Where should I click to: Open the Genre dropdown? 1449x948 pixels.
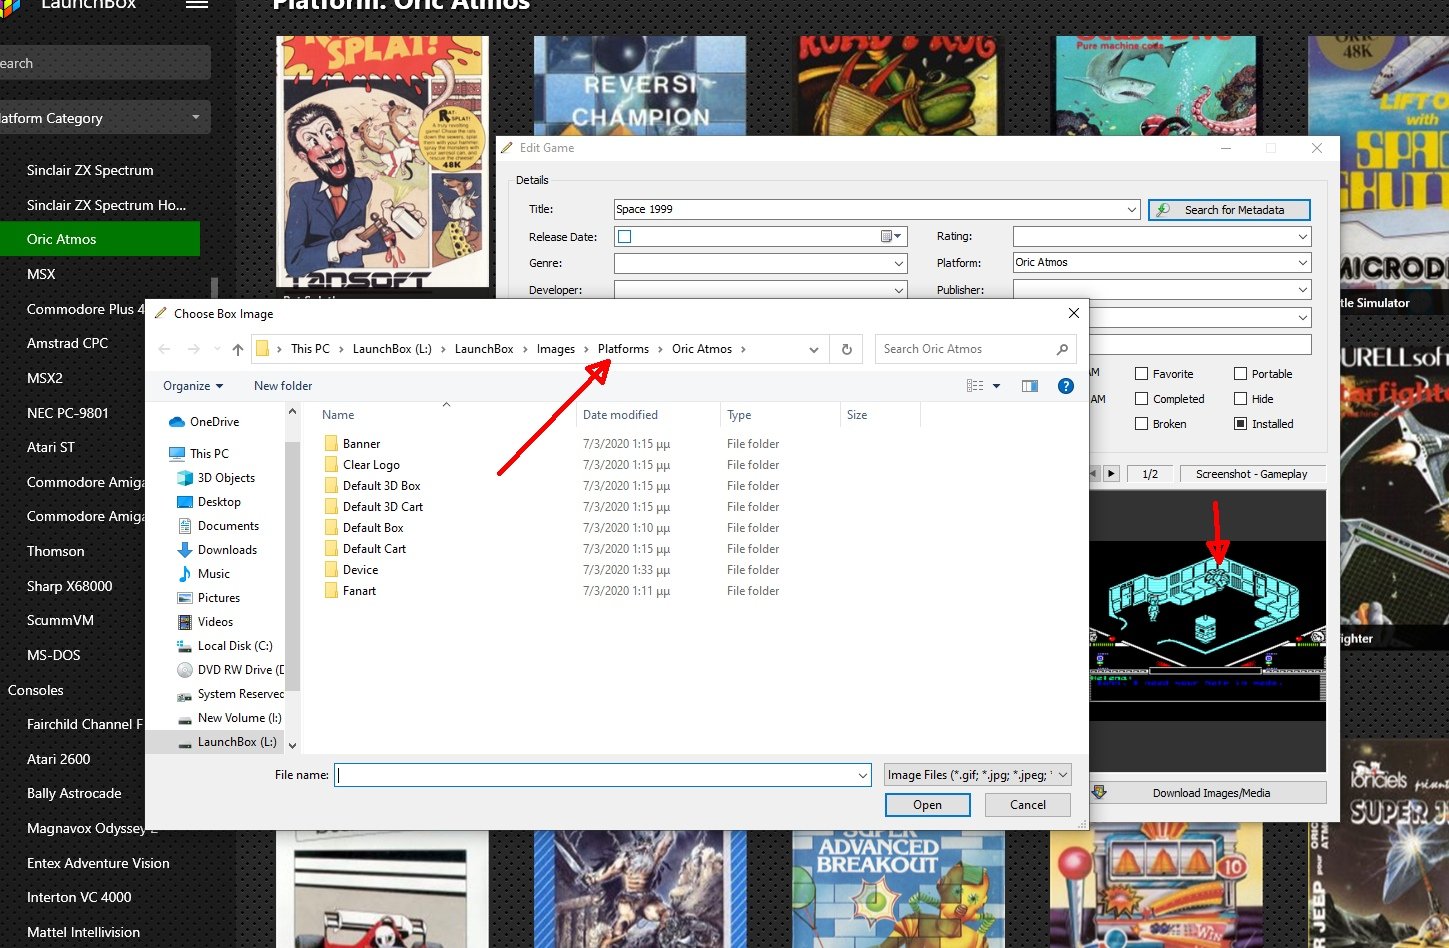[898, 264]
